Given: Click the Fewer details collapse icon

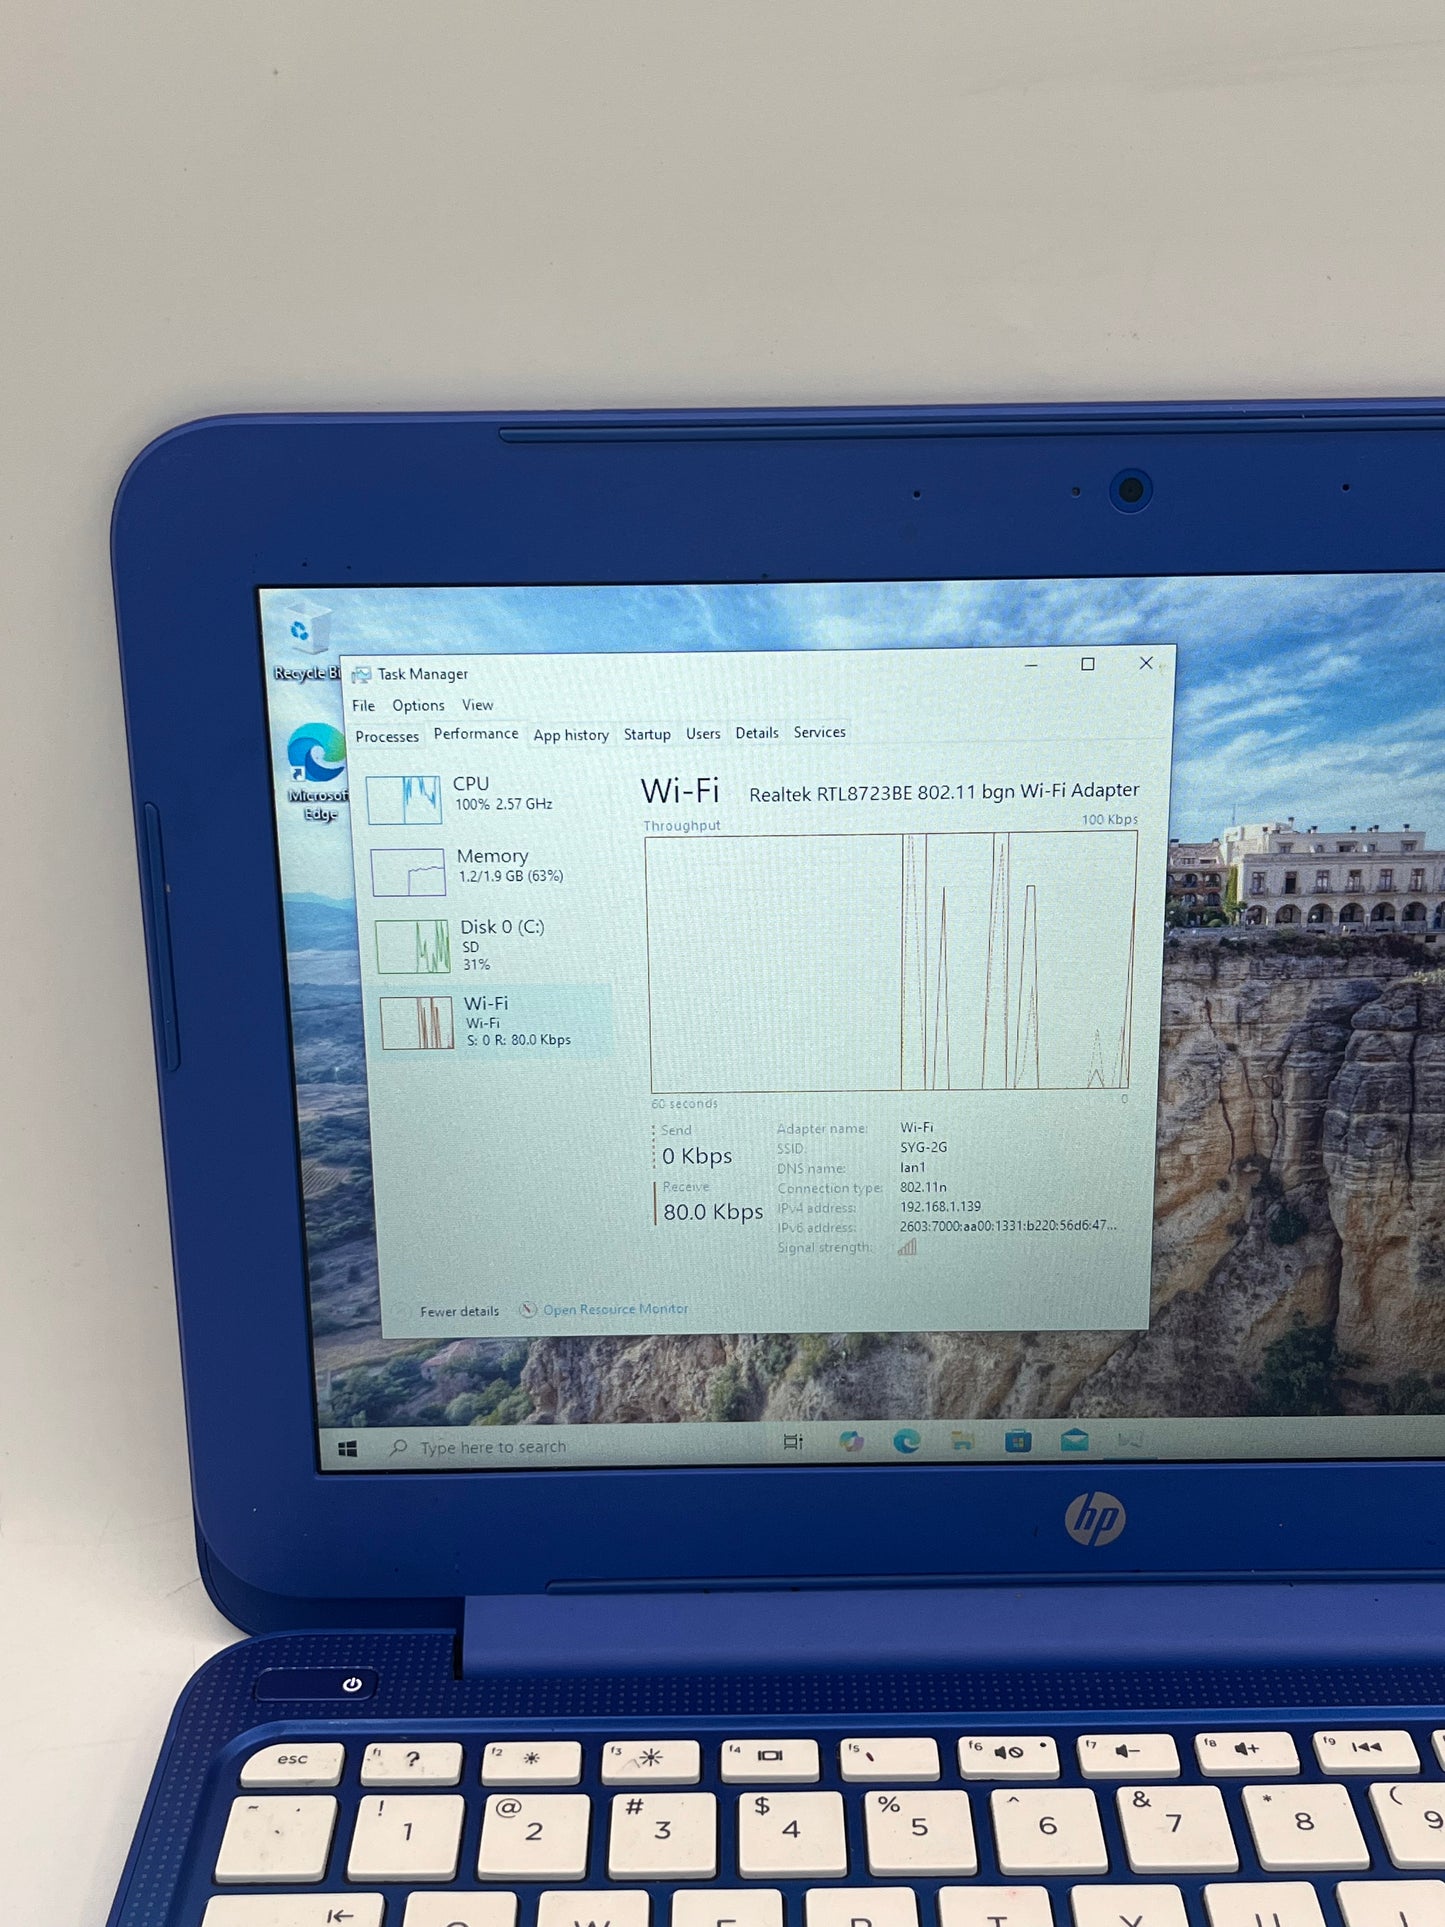Looking at the screenshot, I should (x=403, y=1311).
